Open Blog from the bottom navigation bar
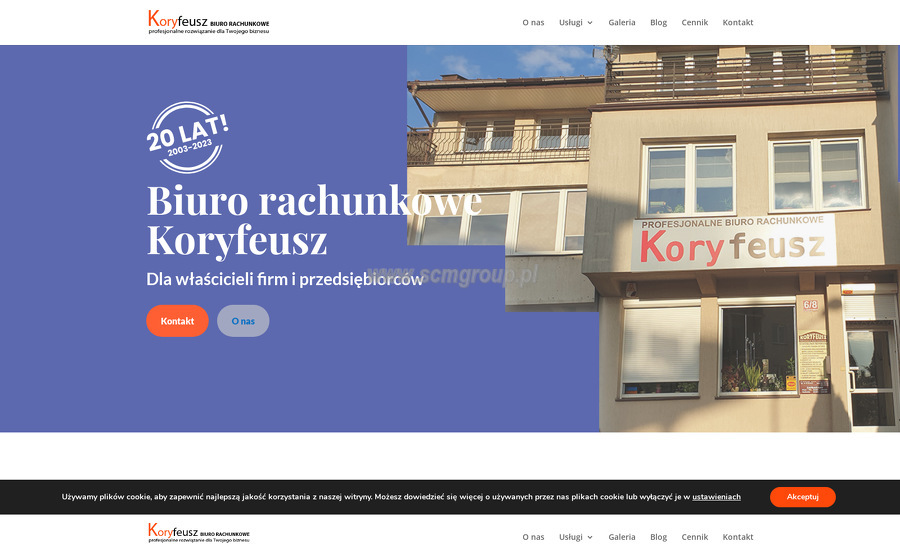The width and height of the screenshot is (900, 550). click(658, 537)
